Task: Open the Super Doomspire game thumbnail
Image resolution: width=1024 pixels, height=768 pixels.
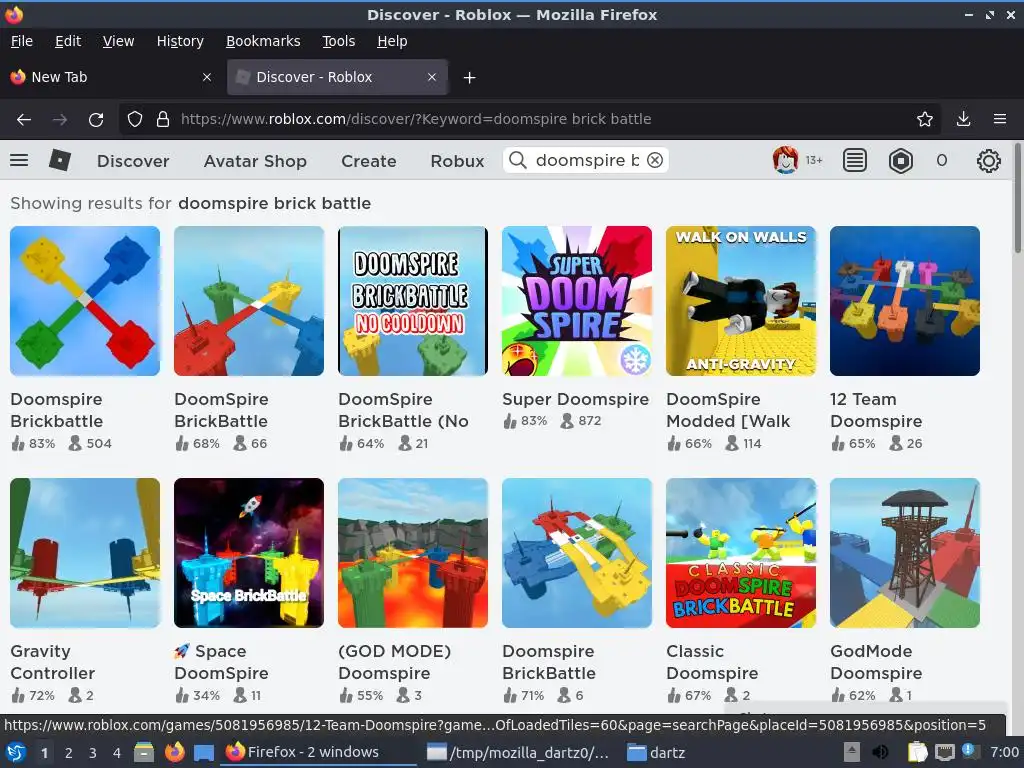Action: pyautogui.click(x=577, y=301)
